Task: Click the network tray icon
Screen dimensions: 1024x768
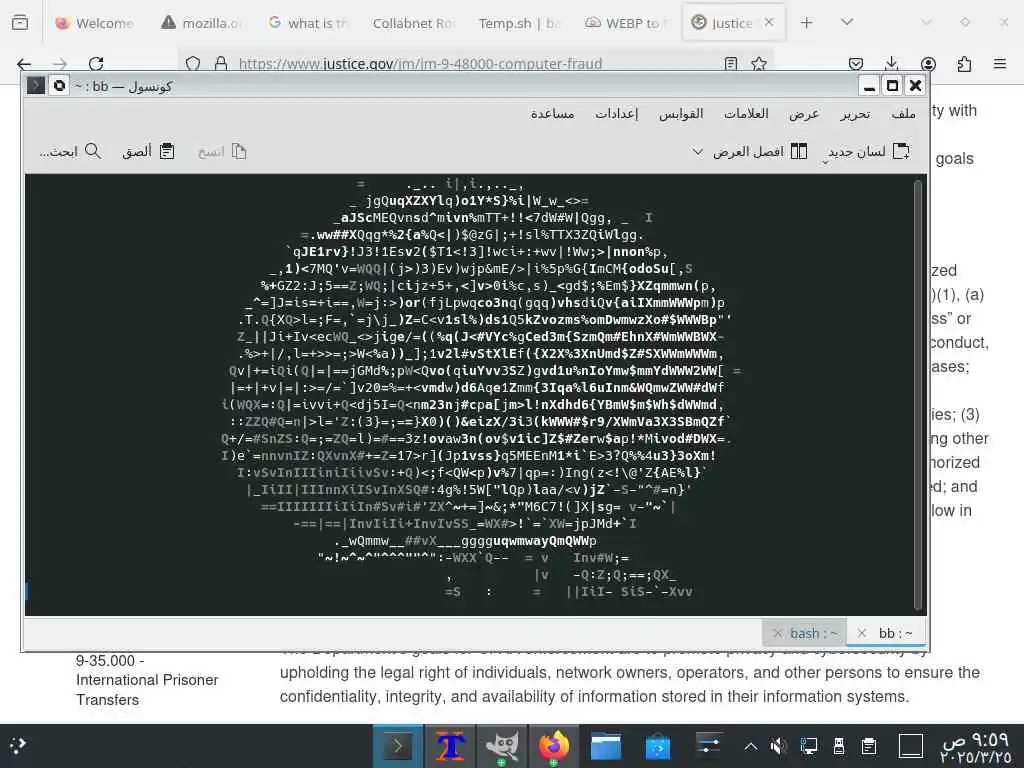Action: click(x=808, y=746)
